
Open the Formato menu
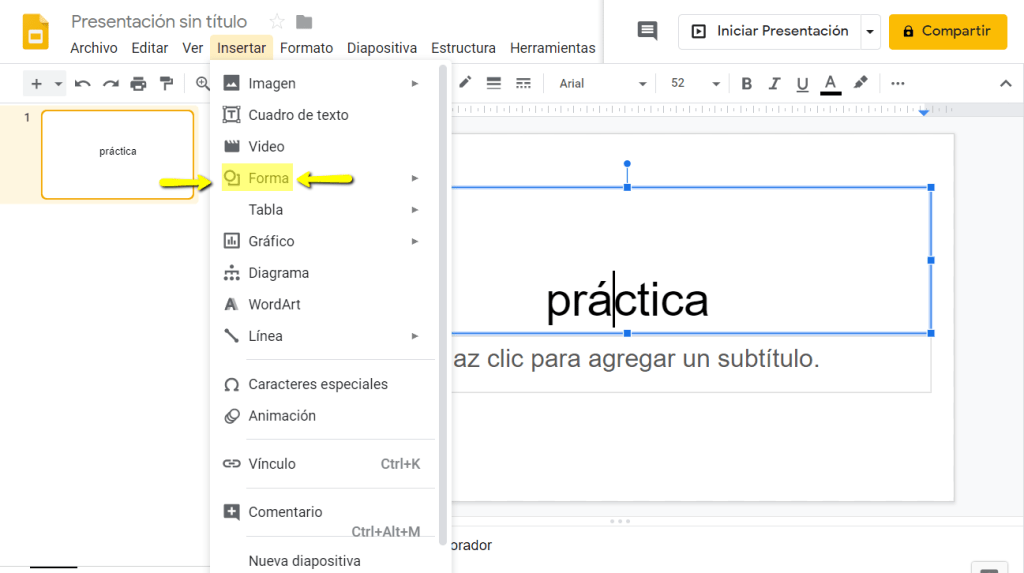(306, 48)
